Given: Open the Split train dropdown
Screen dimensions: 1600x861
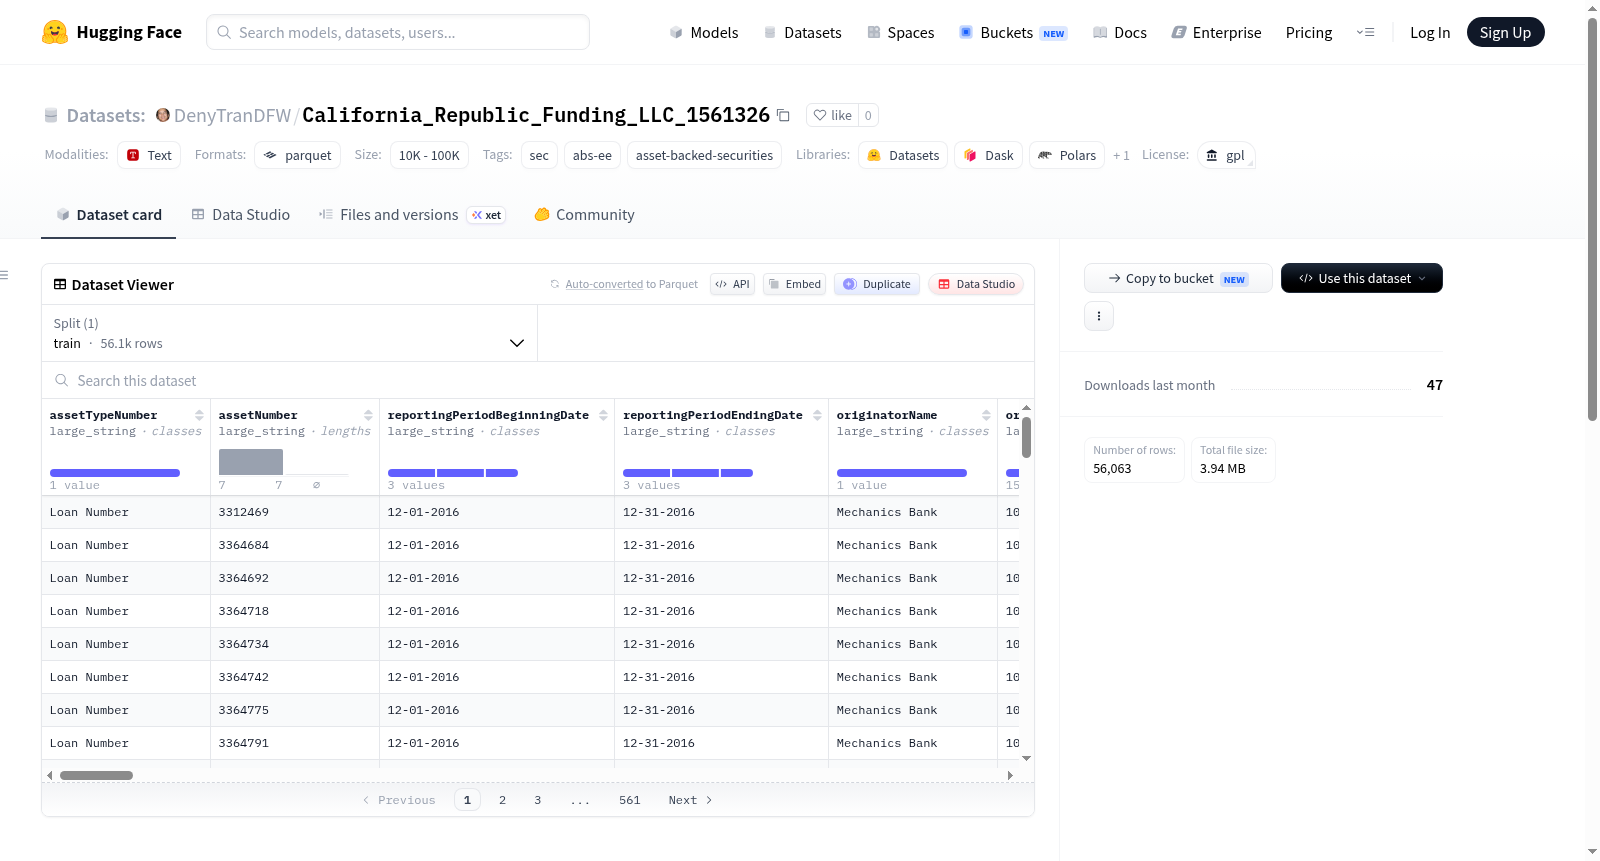Looking at the screenshot, I should [x=289, y=333].
